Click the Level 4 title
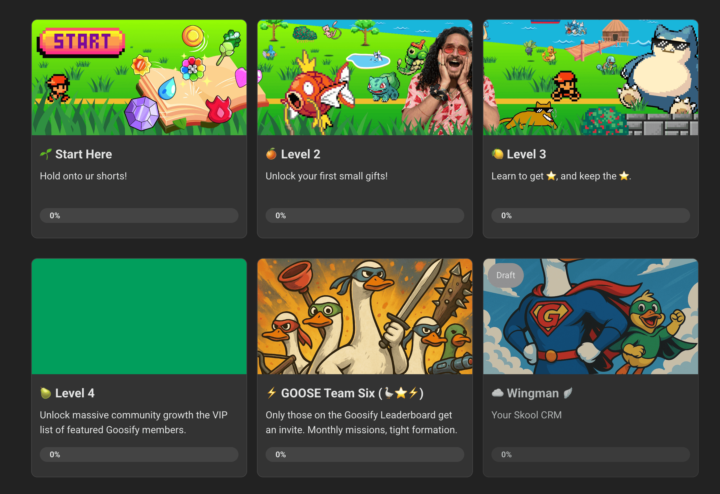 click(x=75, y=393)
